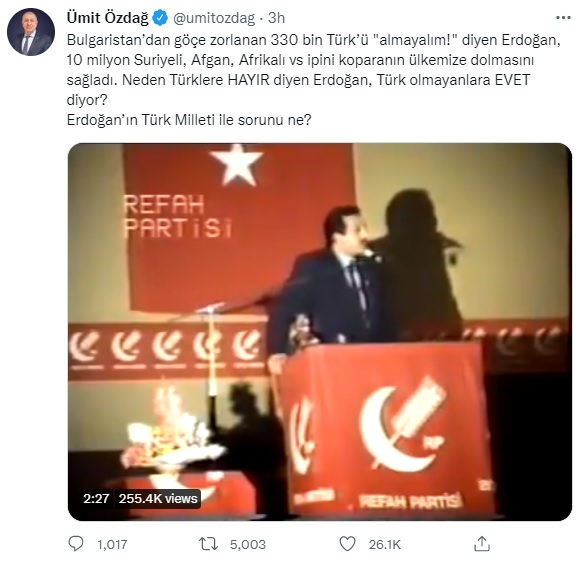587x564 pixels.
Task: Open Ümit Özdağ profile avatar
Action: click(31, 32)
